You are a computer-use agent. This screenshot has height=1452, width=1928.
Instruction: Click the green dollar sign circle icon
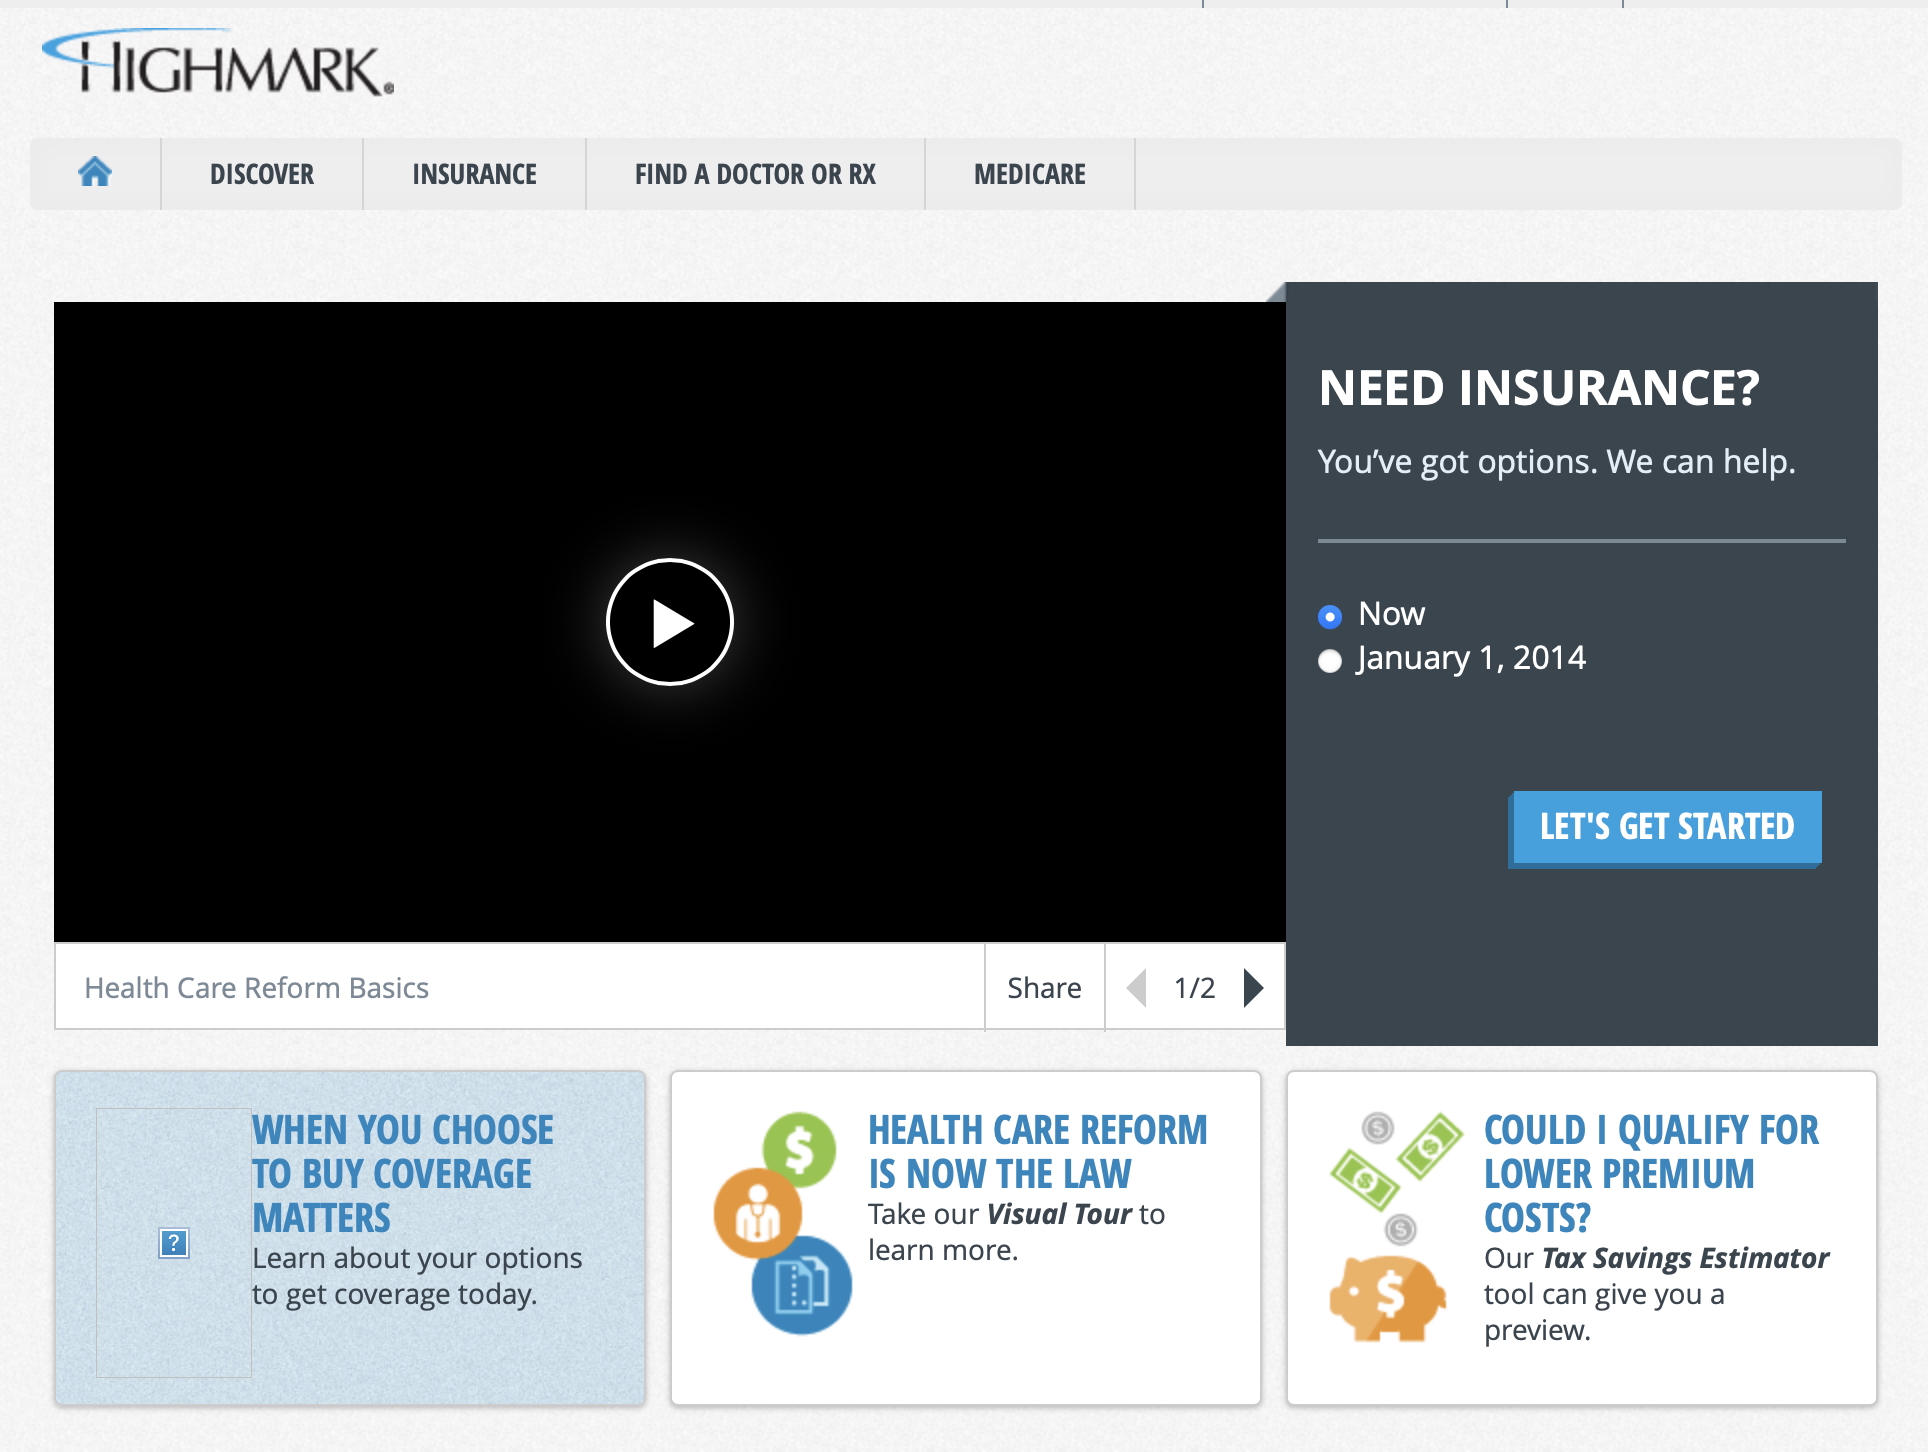799,1150
